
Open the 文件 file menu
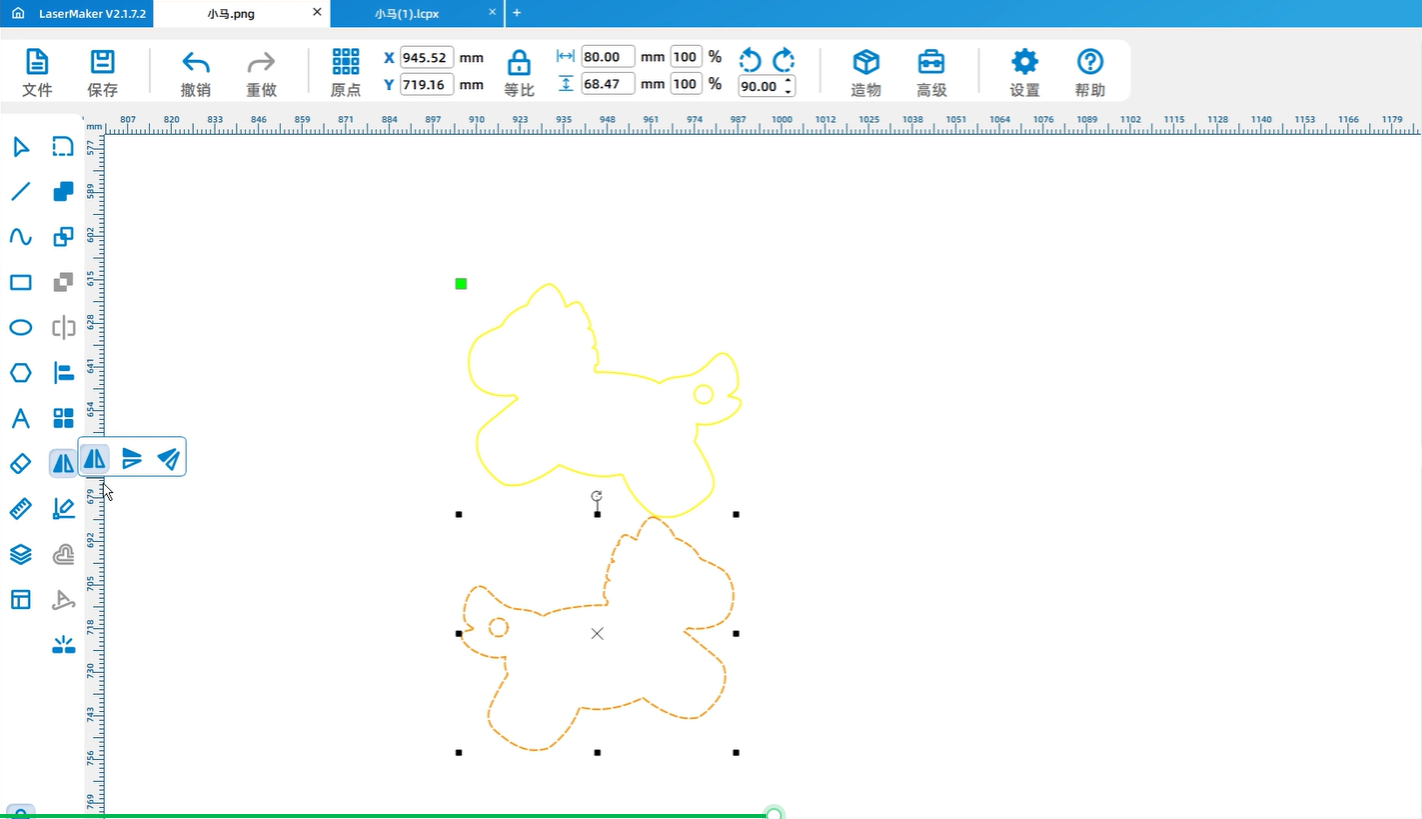coord(37,73)
